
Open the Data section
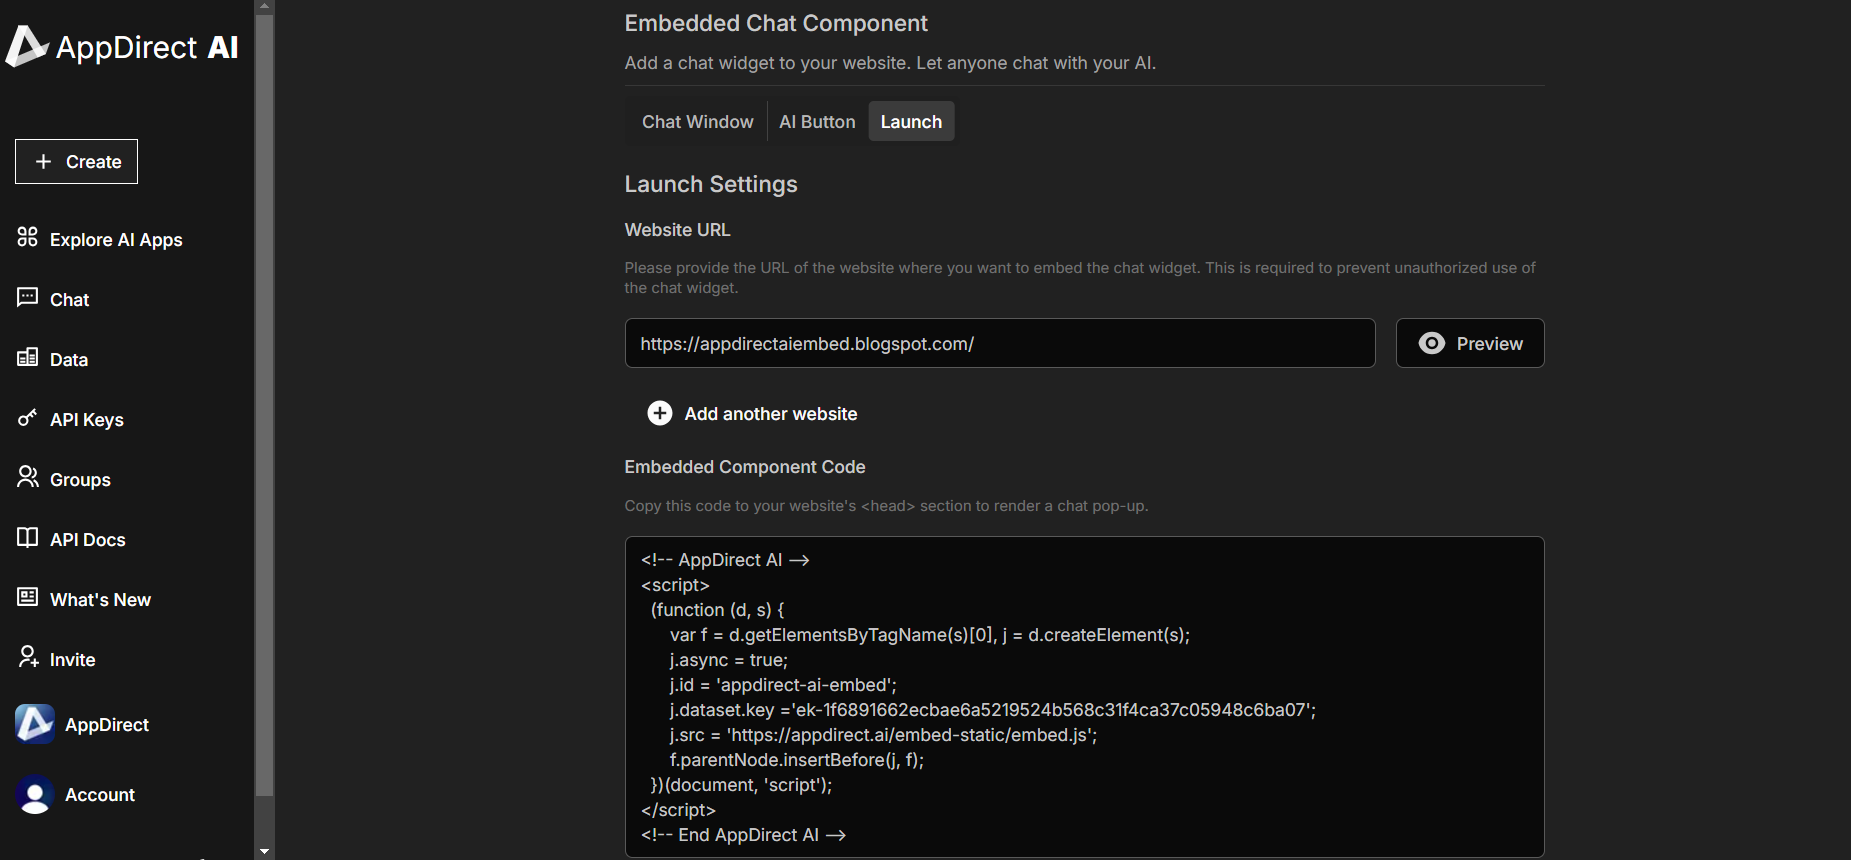click(x=69, y=360)
